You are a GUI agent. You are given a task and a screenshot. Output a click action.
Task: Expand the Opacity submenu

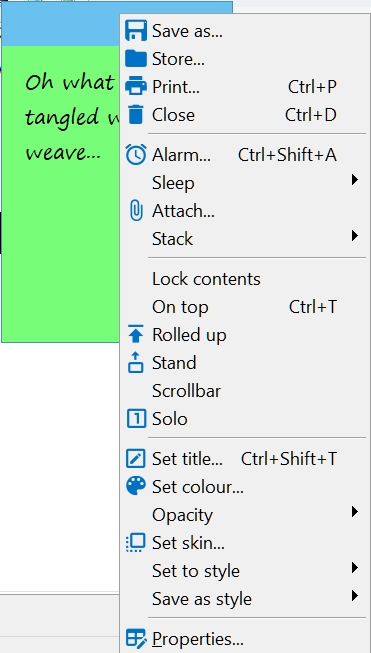[245, 515]
